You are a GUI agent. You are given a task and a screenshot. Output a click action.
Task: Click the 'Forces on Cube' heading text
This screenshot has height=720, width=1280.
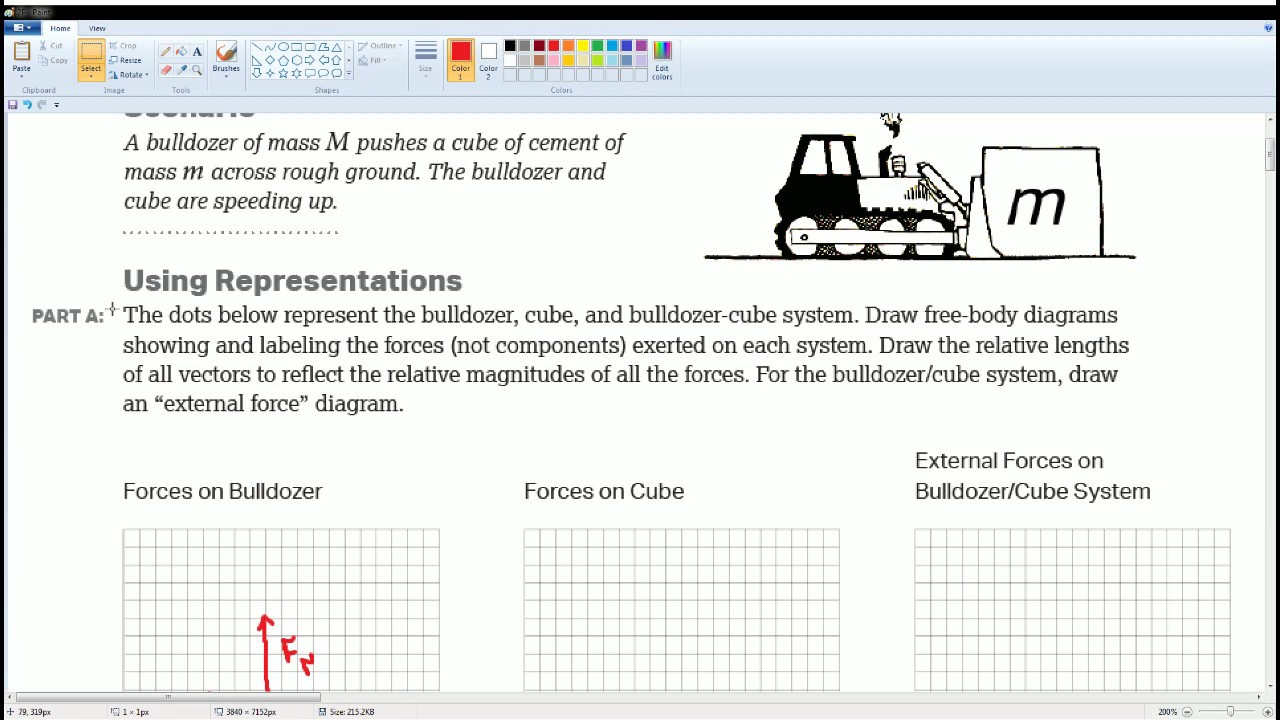click(x=604, y=491)
